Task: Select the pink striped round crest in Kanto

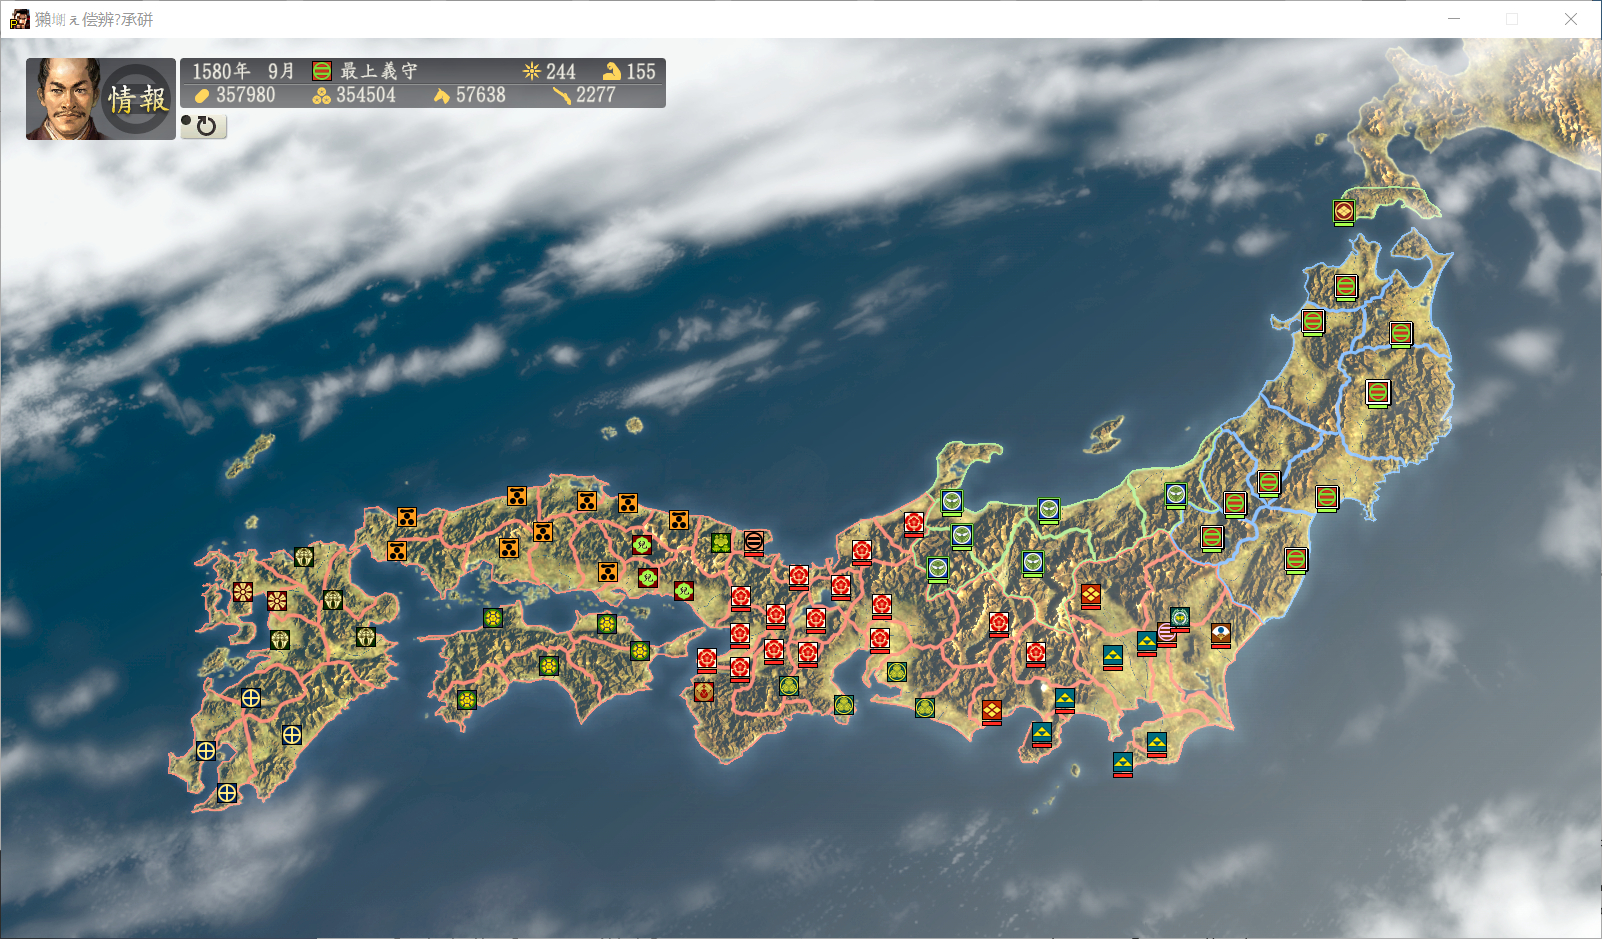Action: tap(1167, 634)
